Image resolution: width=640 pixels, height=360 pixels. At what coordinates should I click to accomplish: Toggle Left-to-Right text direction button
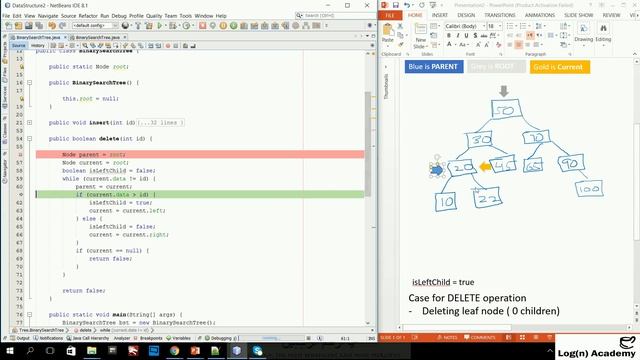530,36
